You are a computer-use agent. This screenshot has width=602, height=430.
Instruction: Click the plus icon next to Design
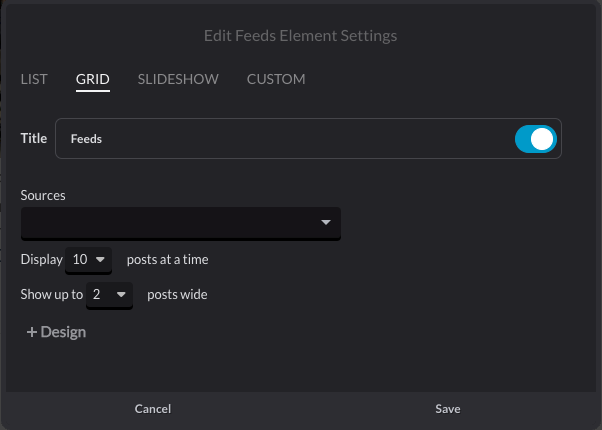pos(31,332)
